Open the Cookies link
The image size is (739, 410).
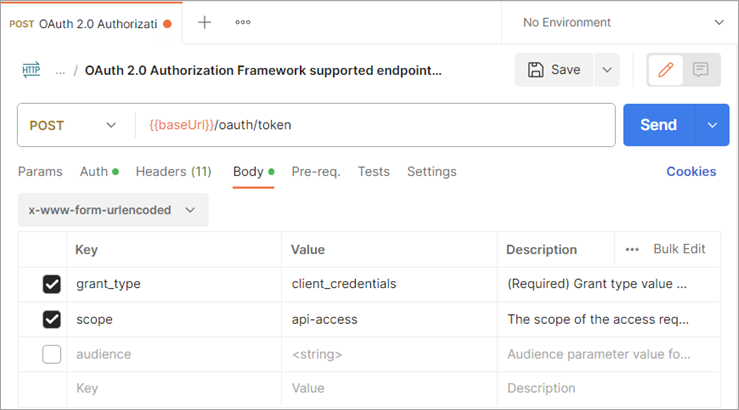[691, 172]
